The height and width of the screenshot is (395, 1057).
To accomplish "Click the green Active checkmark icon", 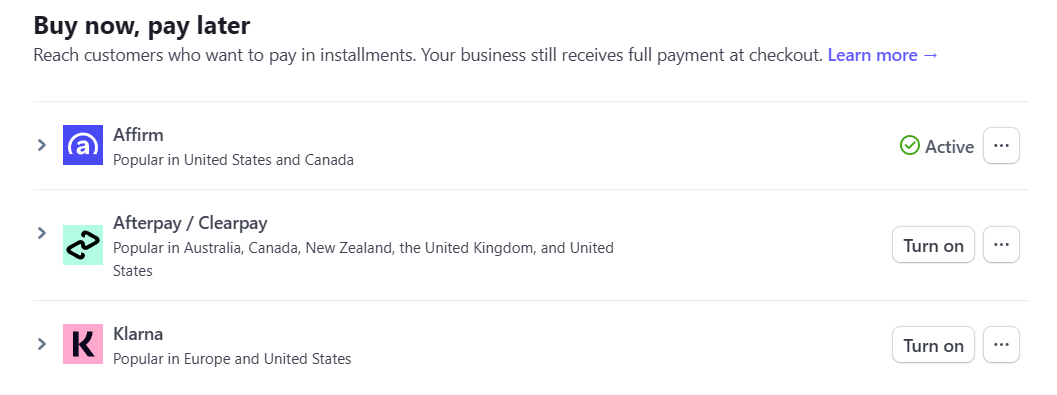I will tap(910, 146).
